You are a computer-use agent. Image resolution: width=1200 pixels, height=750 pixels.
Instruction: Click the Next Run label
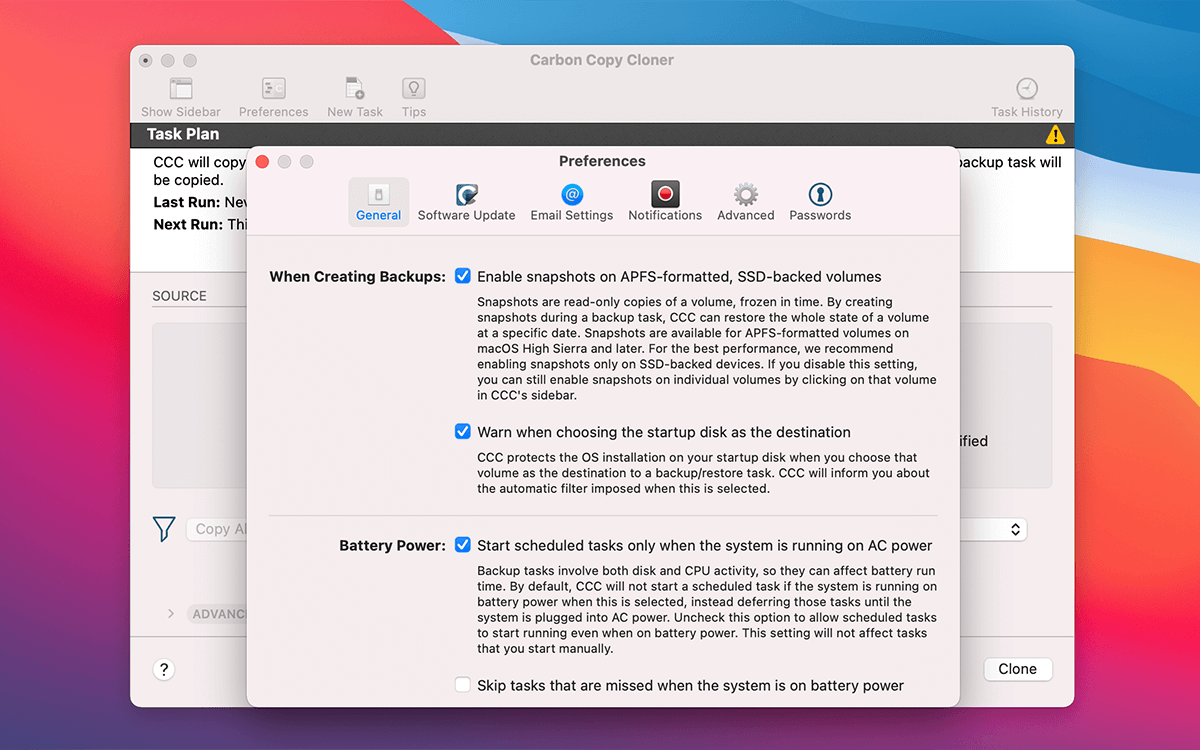click(x=189, y=224)
